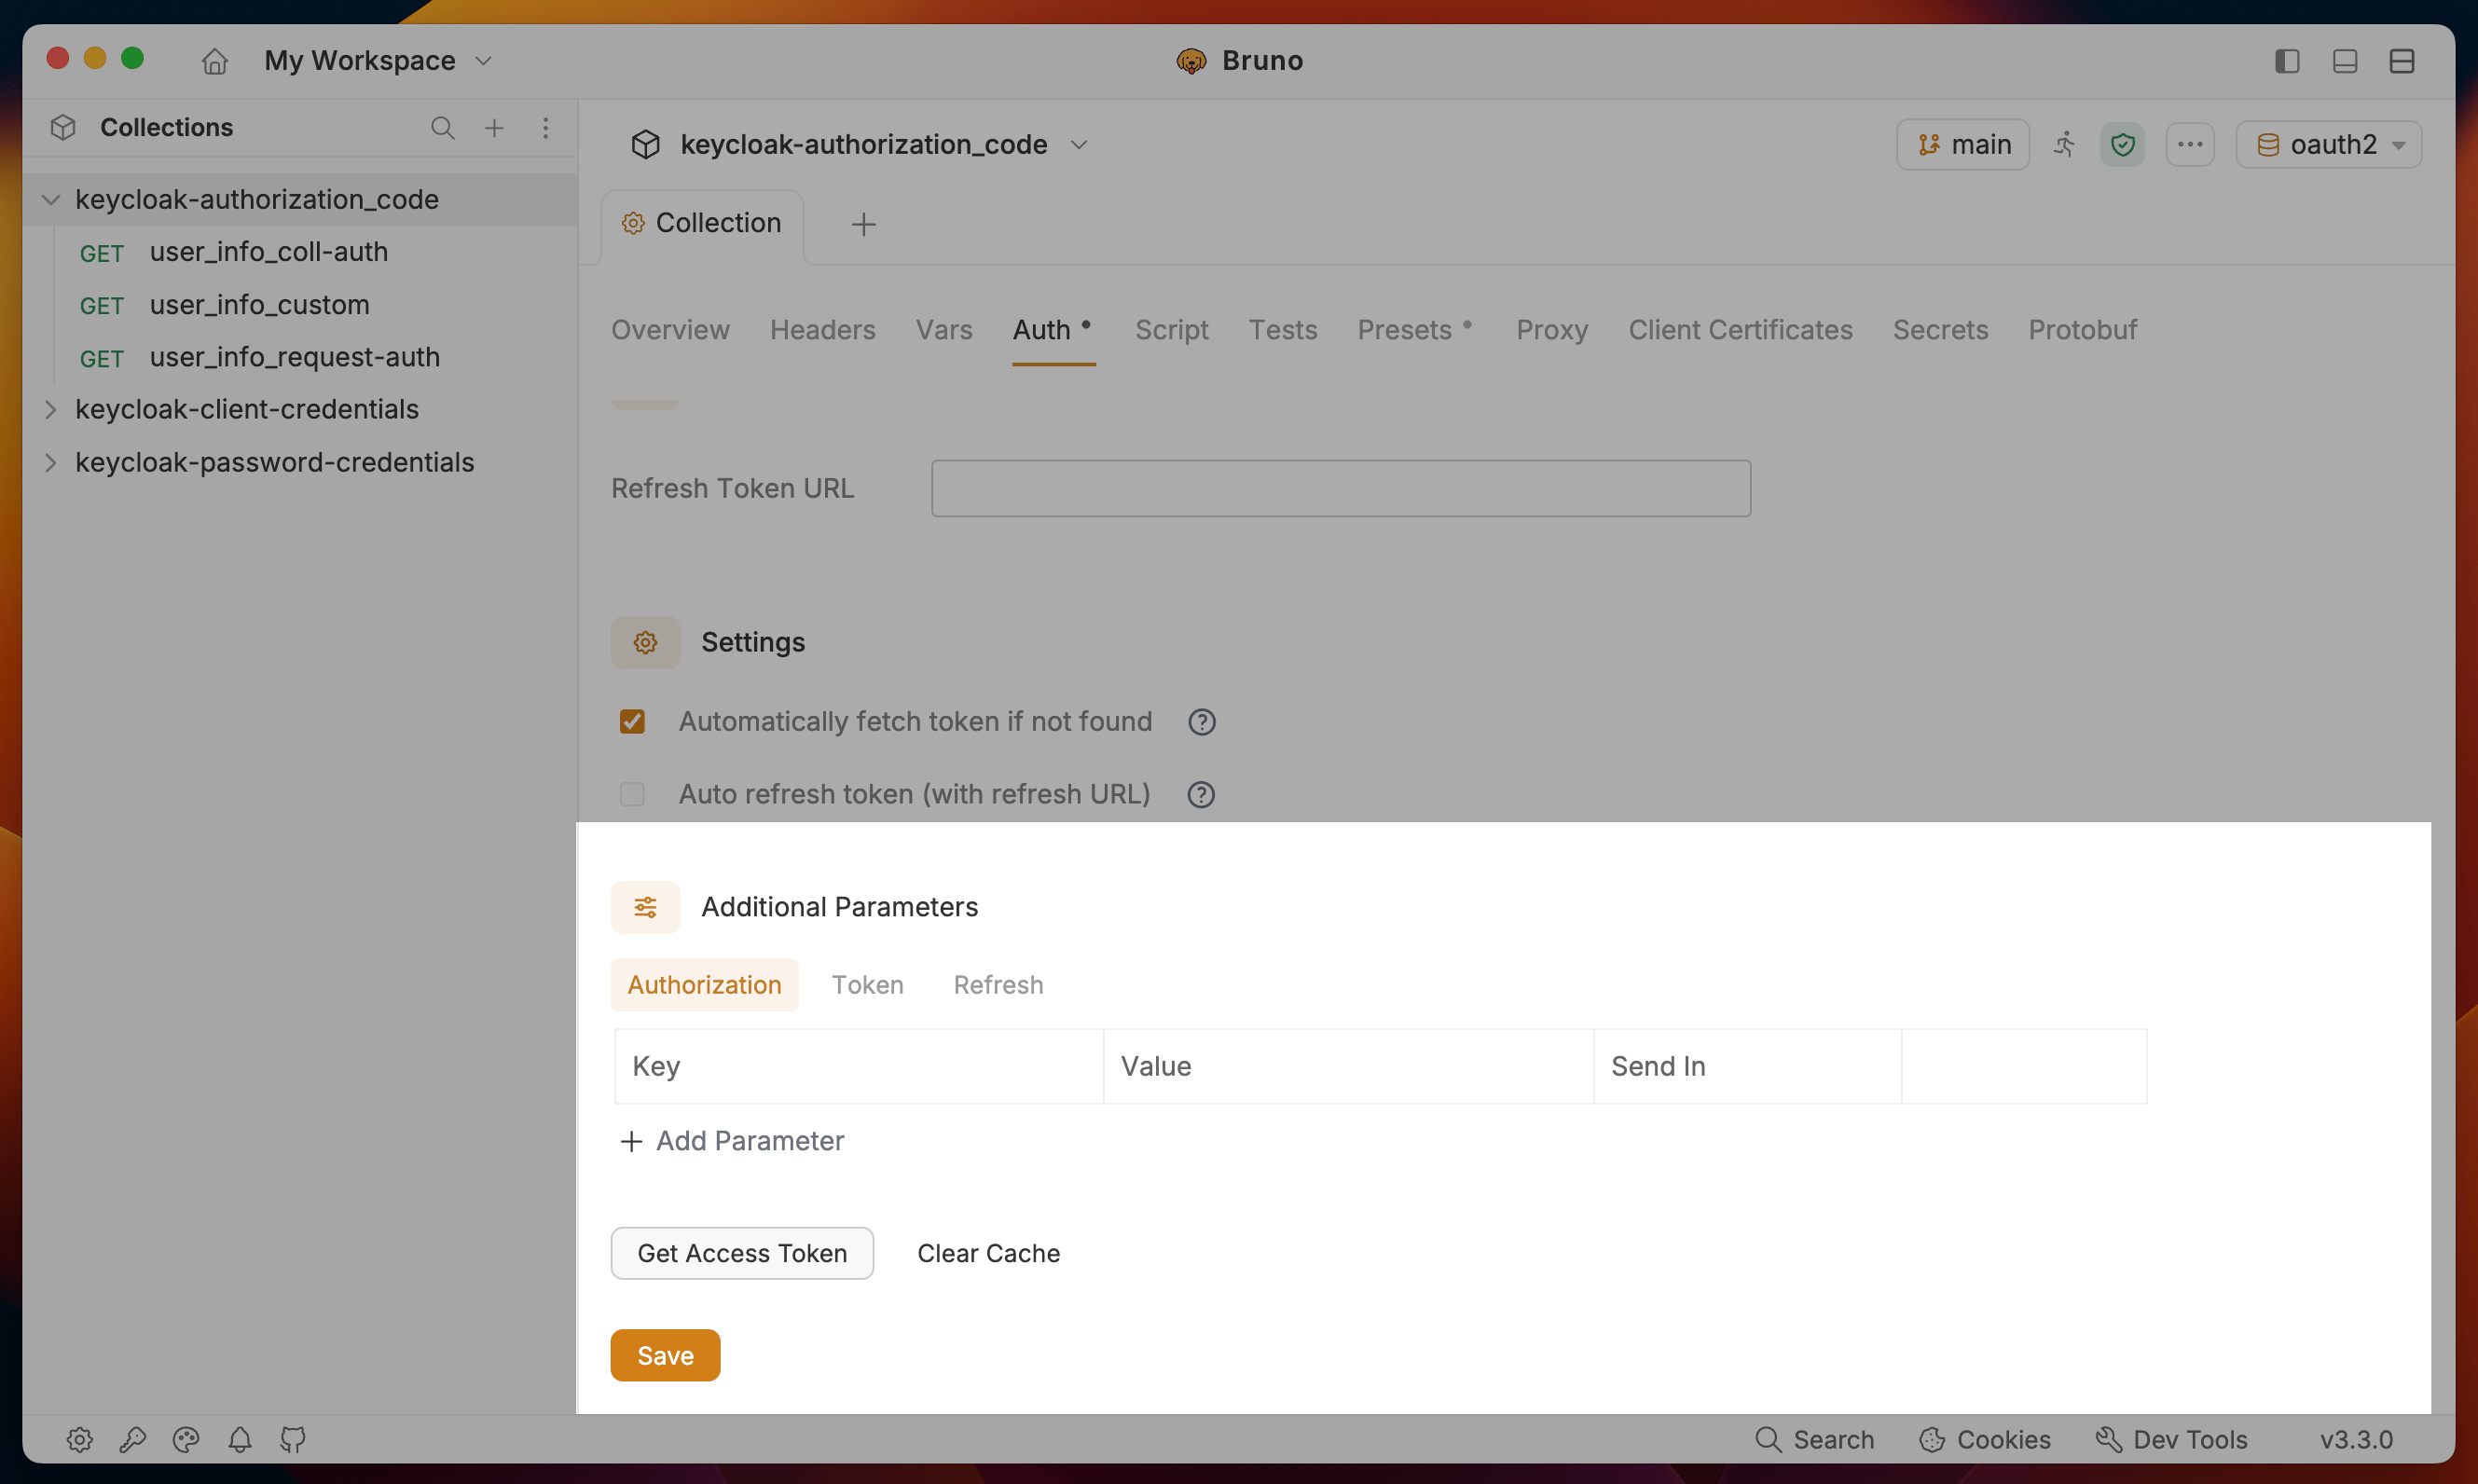This screenshot has width=2478, height=1484.
Task: Save the collection auth settings
Action: pyautogui.click(x=665, y=1355)
